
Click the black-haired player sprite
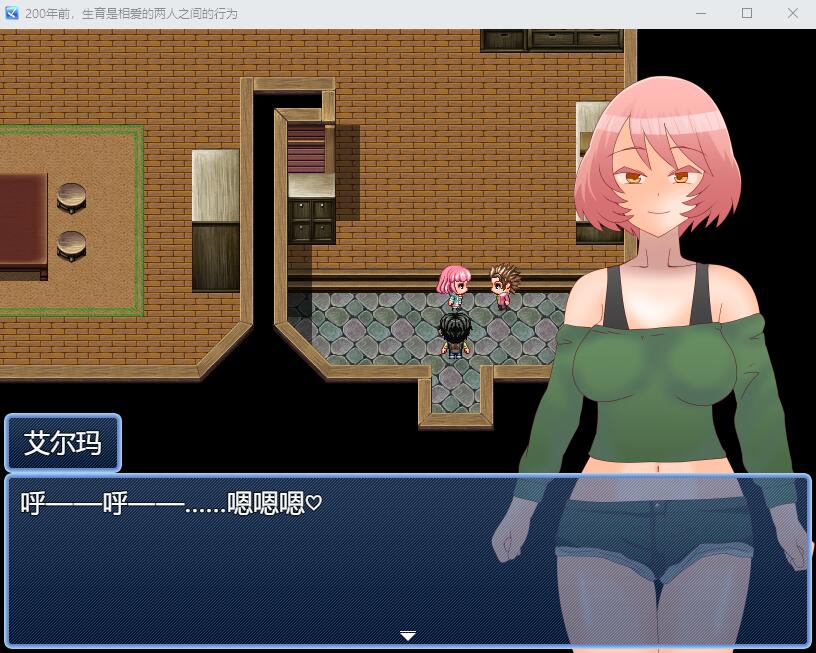[455, 335]
